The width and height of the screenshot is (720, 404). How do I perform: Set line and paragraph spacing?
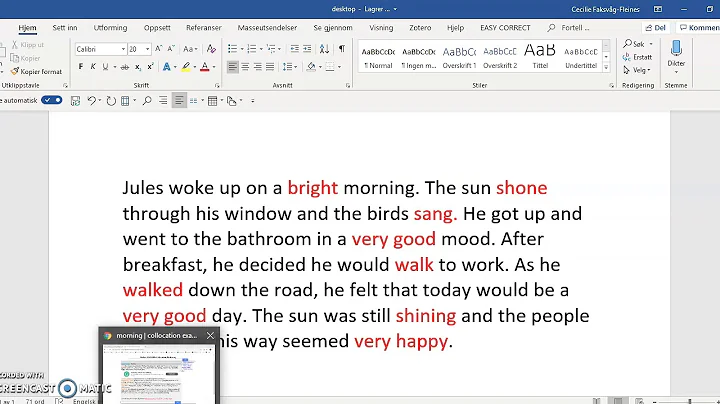tap(287, 67)
